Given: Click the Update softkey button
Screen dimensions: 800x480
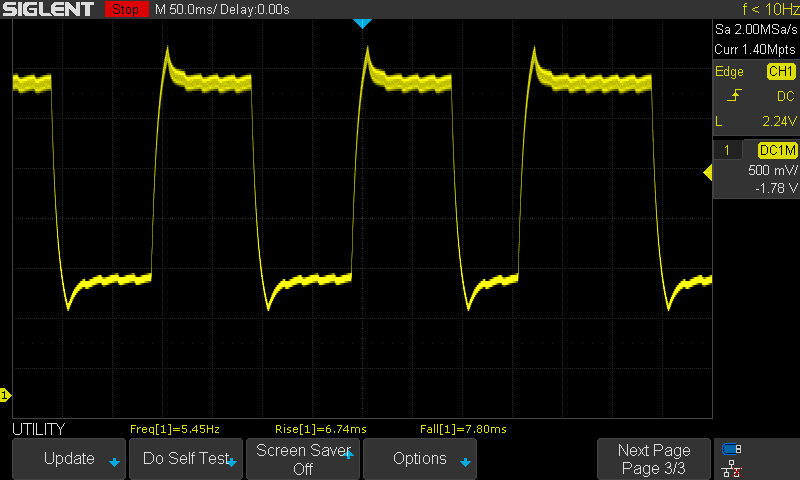Looking at the screenshot, I should pyautogui.click(x=69, y=459).
